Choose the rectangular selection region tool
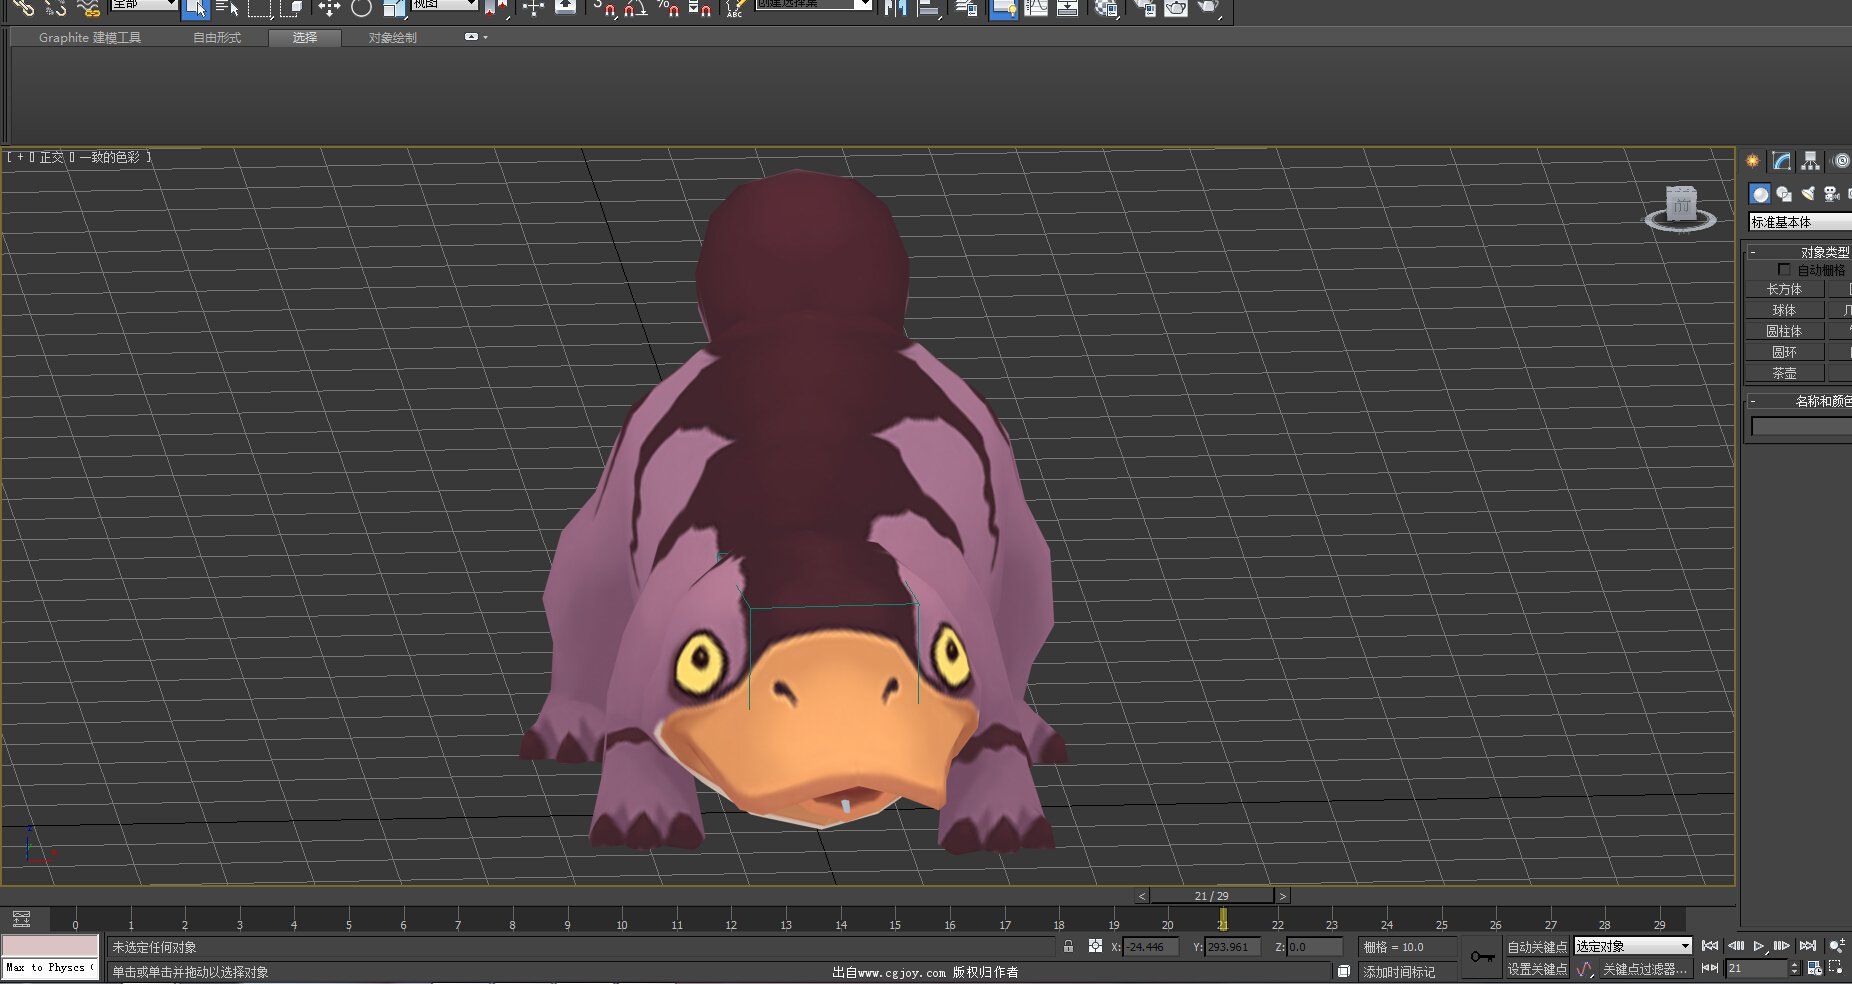 [260, 8]
